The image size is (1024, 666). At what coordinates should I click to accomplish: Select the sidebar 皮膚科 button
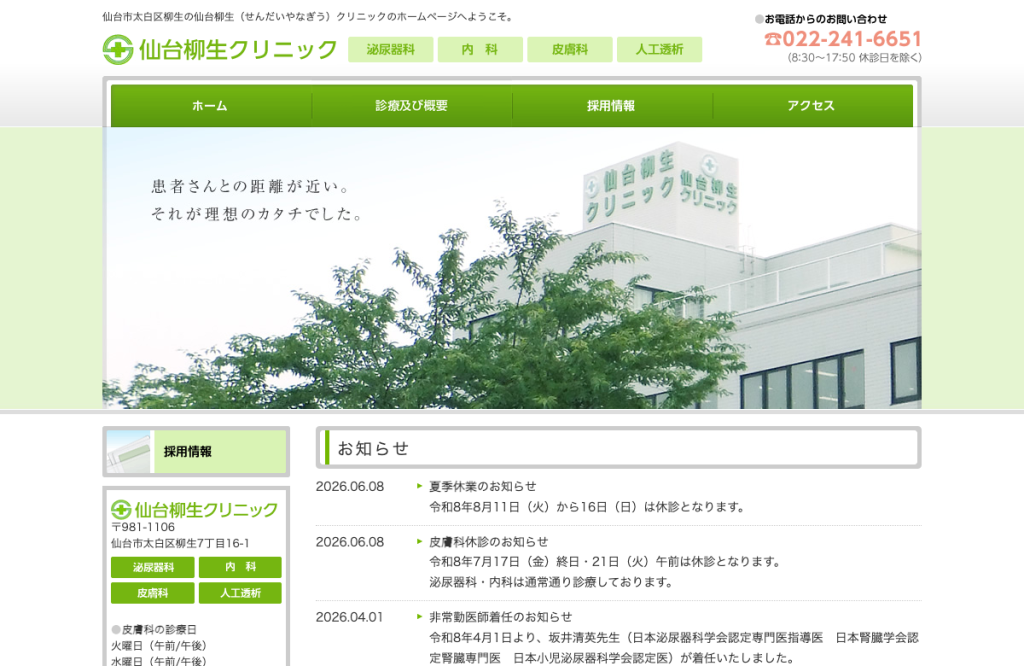coord(152,593)
